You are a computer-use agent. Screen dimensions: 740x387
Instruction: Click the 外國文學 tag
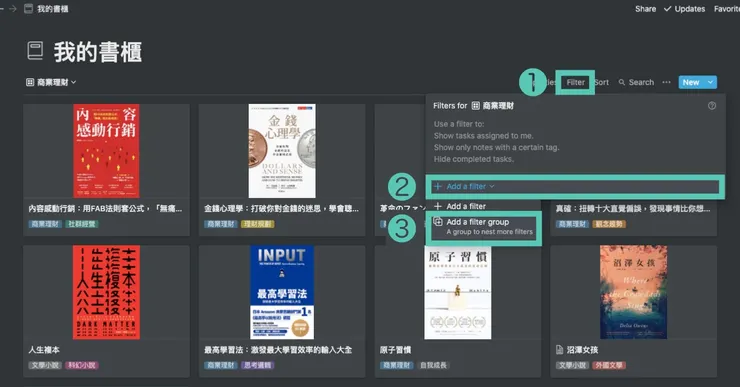tap(609, 365)
